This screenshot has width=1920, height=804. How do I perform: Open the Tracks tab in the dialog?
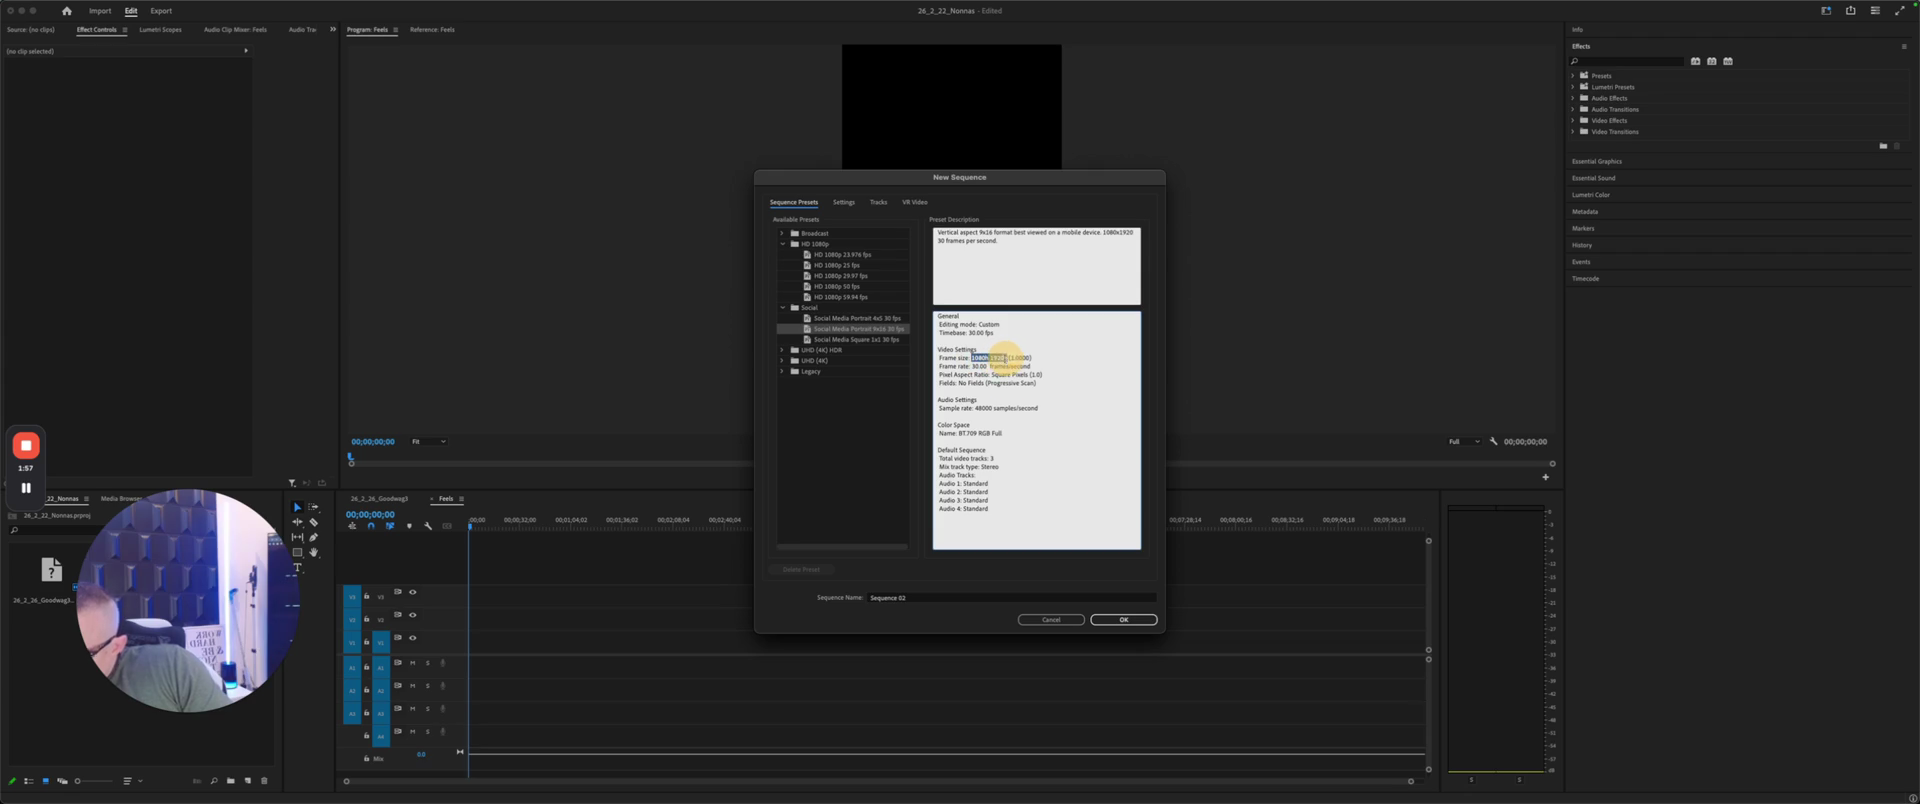[878, 202]
